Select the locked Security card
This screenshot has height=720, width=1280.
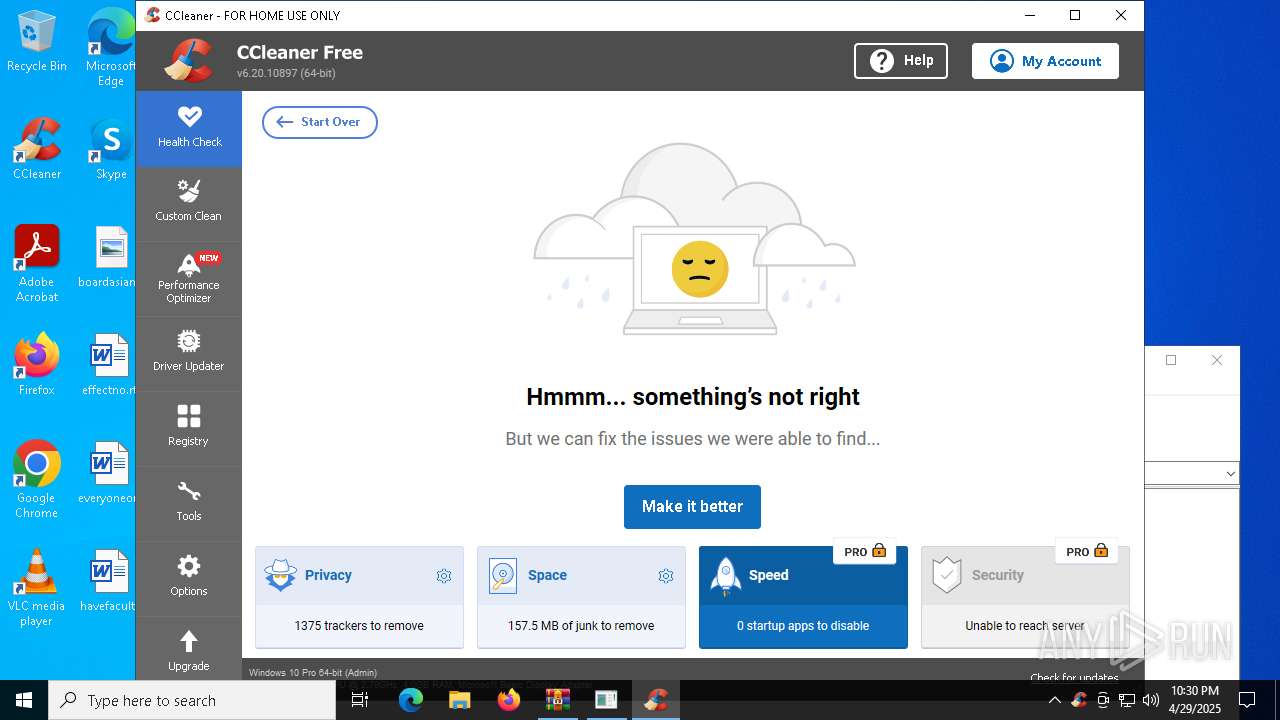[x=1025, y=597]
